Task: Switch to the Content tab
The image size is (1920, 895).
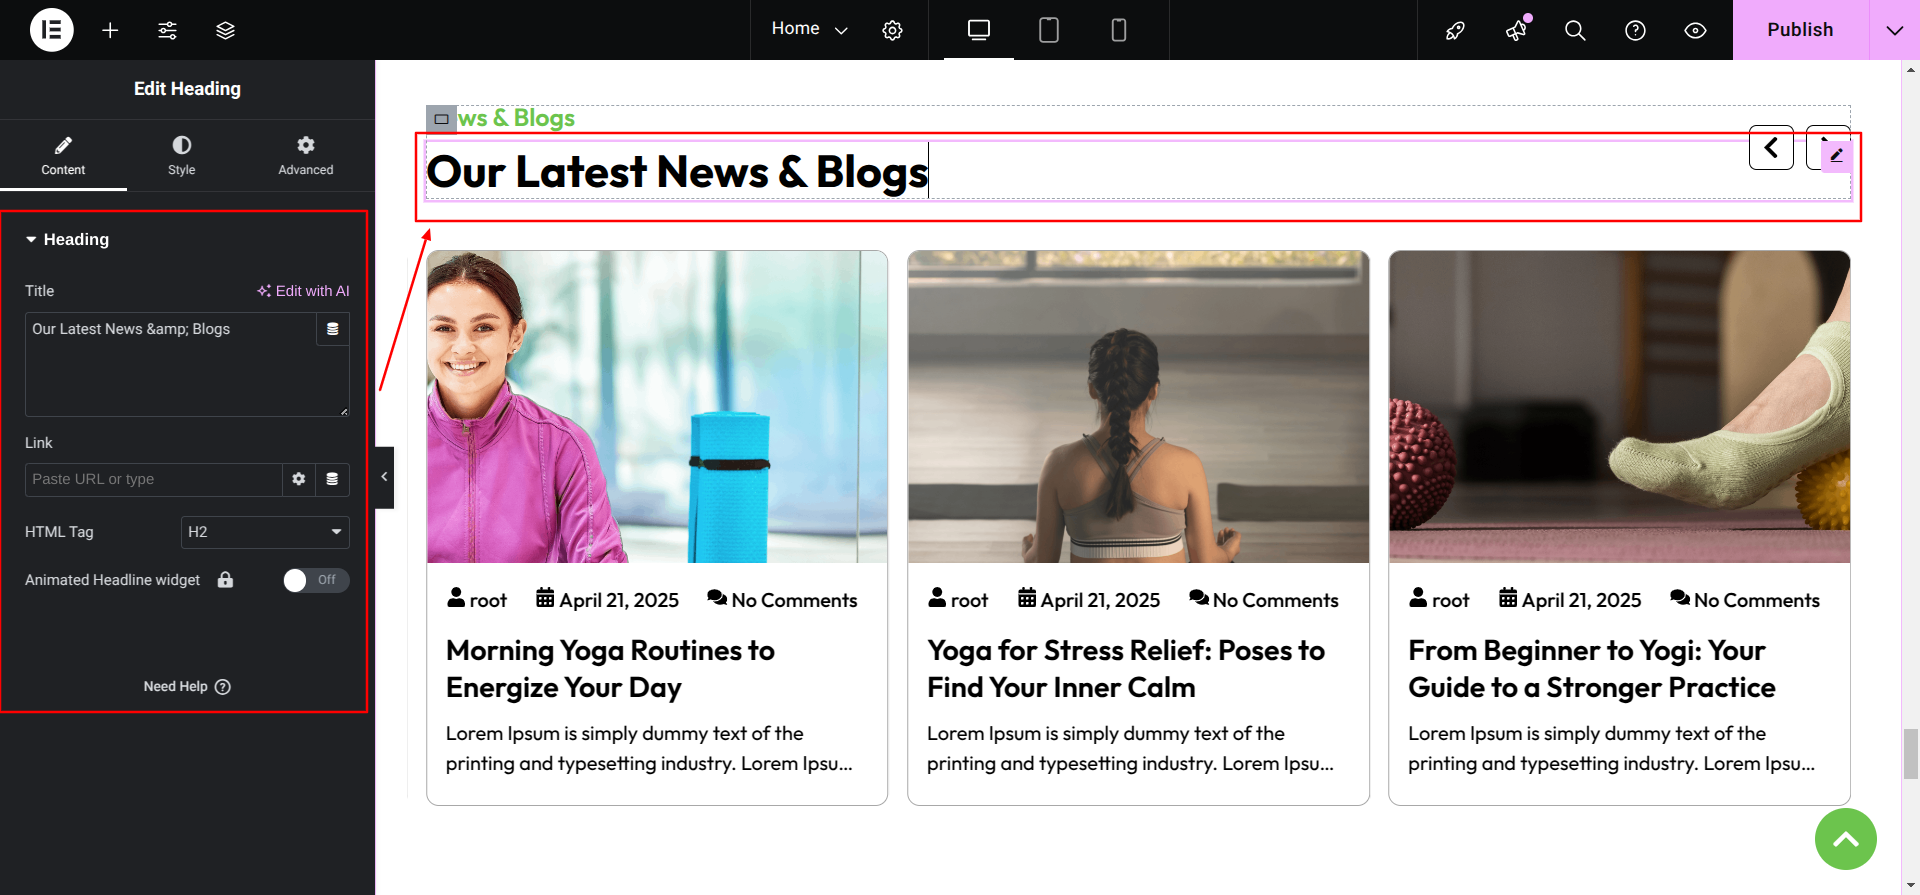Action: [x=63, y=155]
